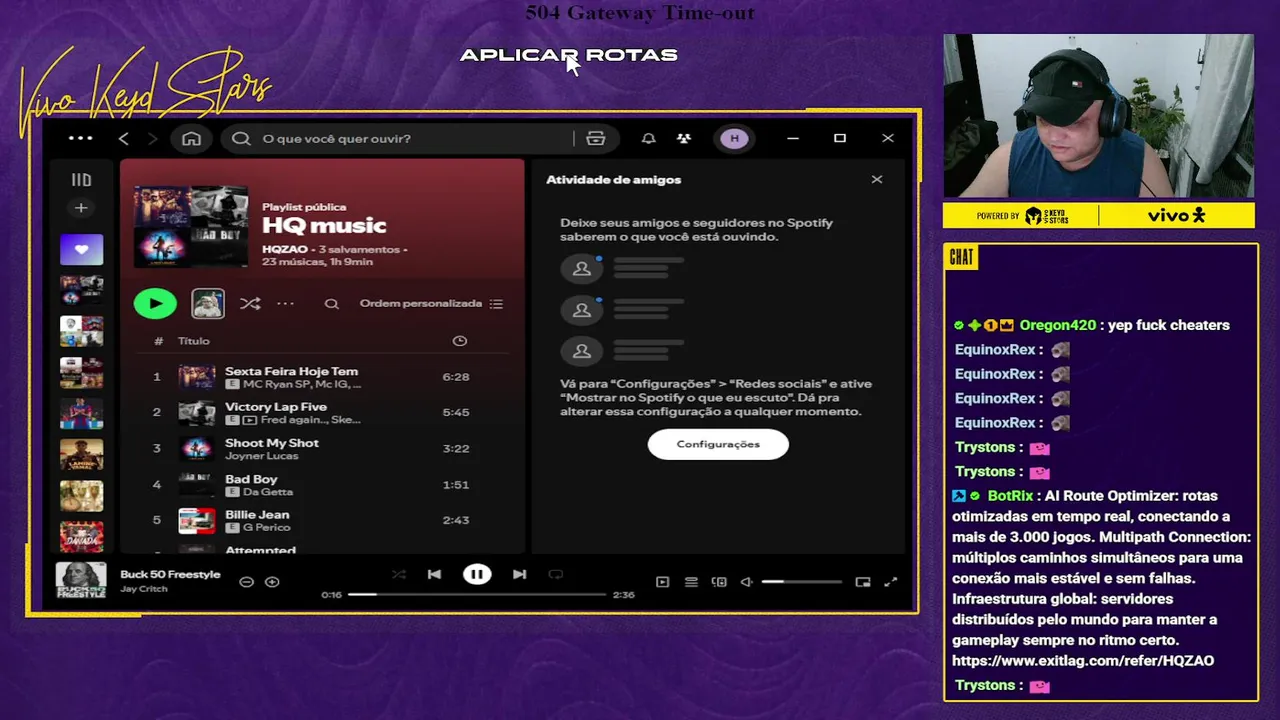The image size is (1280, 720).
Task: Click the Título column header
Action: point(194,341)
